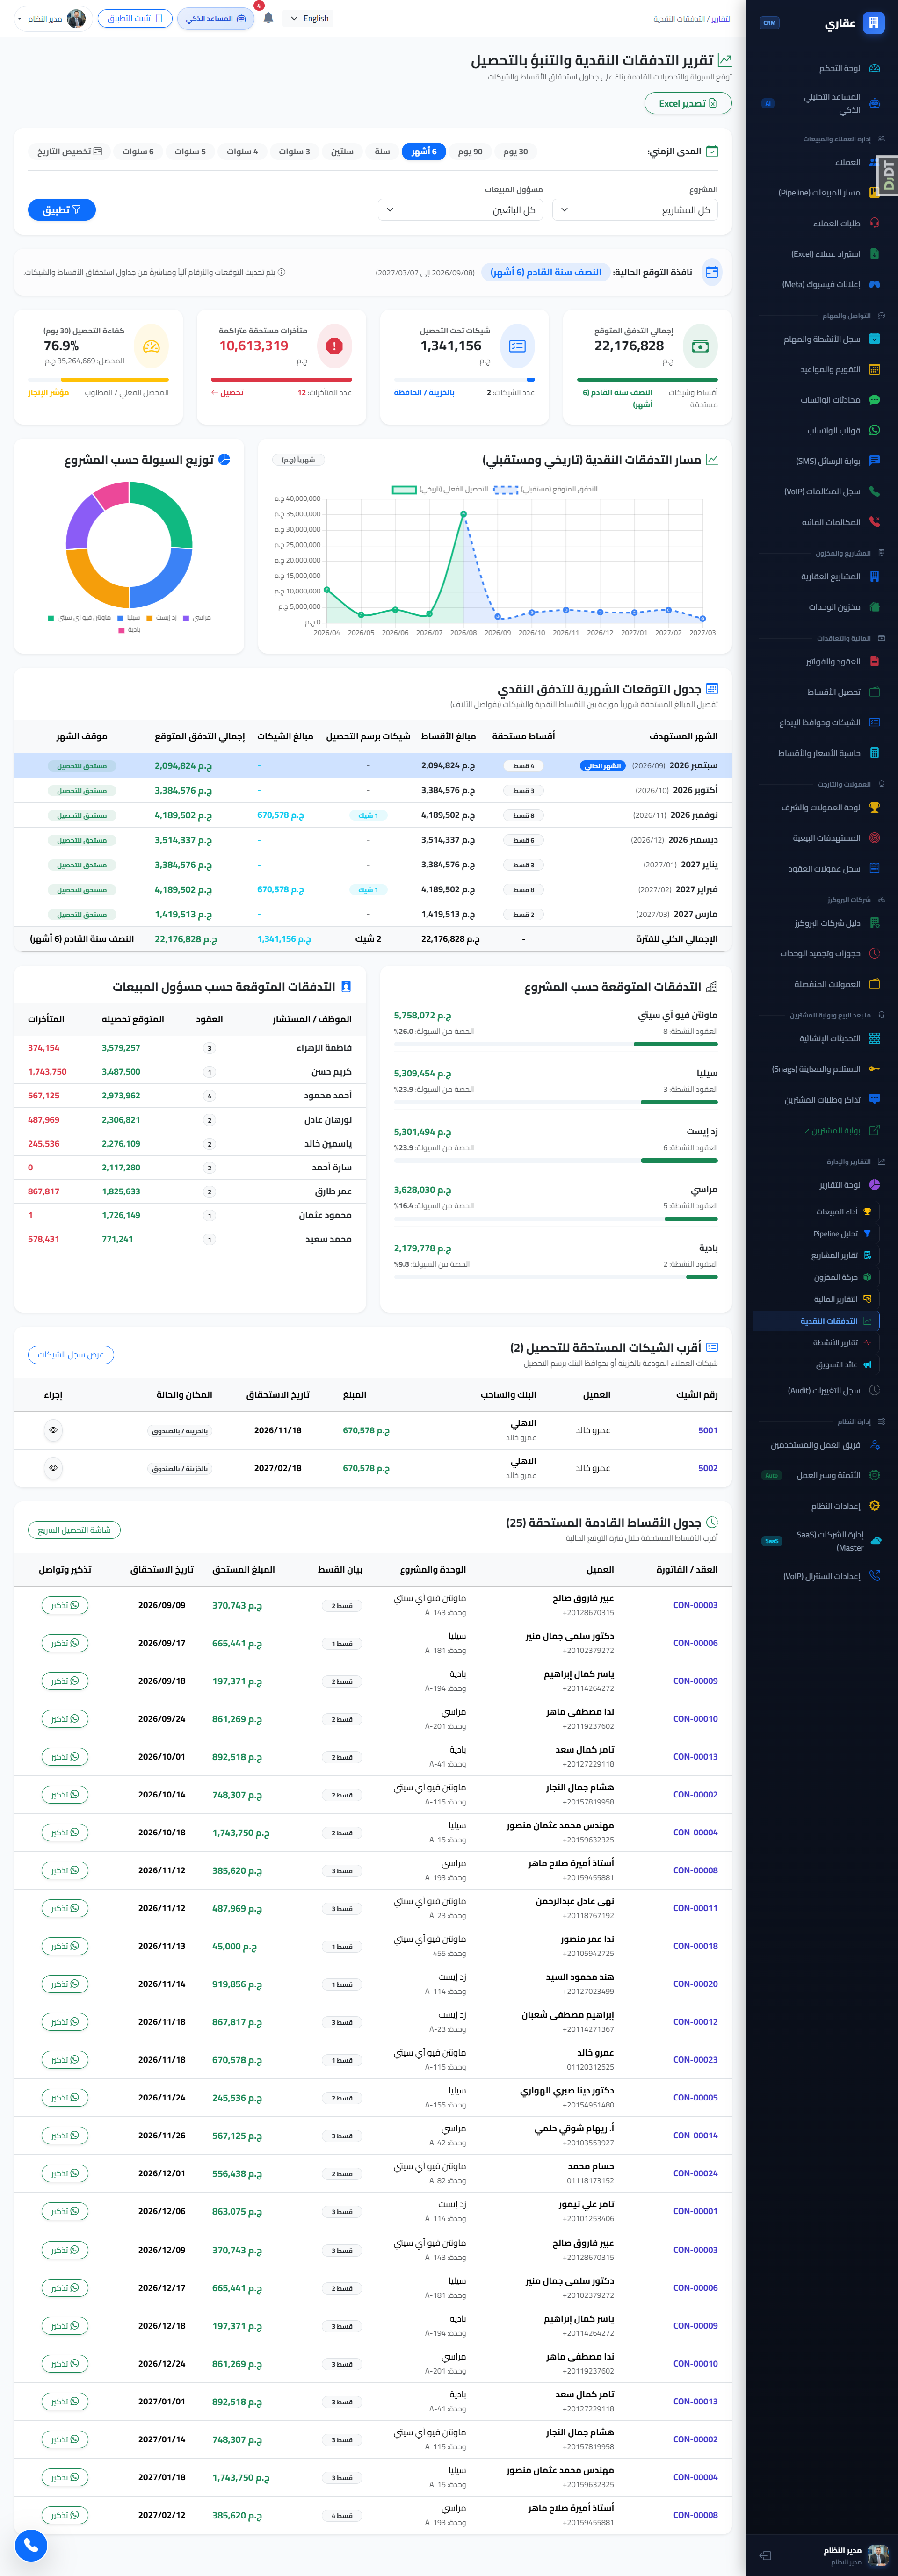The height and width of the screenshot is (2576, 898).
Task: Click the تطبيق apply filter button
Action: click(62, 210)
